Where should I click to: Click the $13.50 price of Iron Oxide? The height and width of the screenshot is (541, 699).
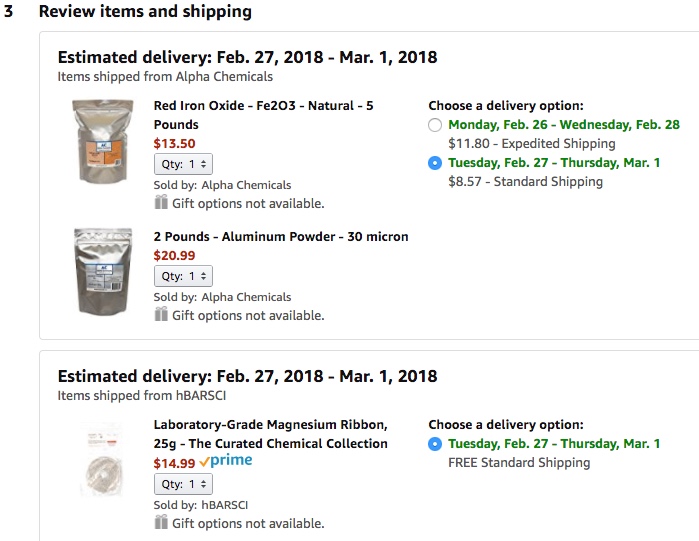coord(174,143)
